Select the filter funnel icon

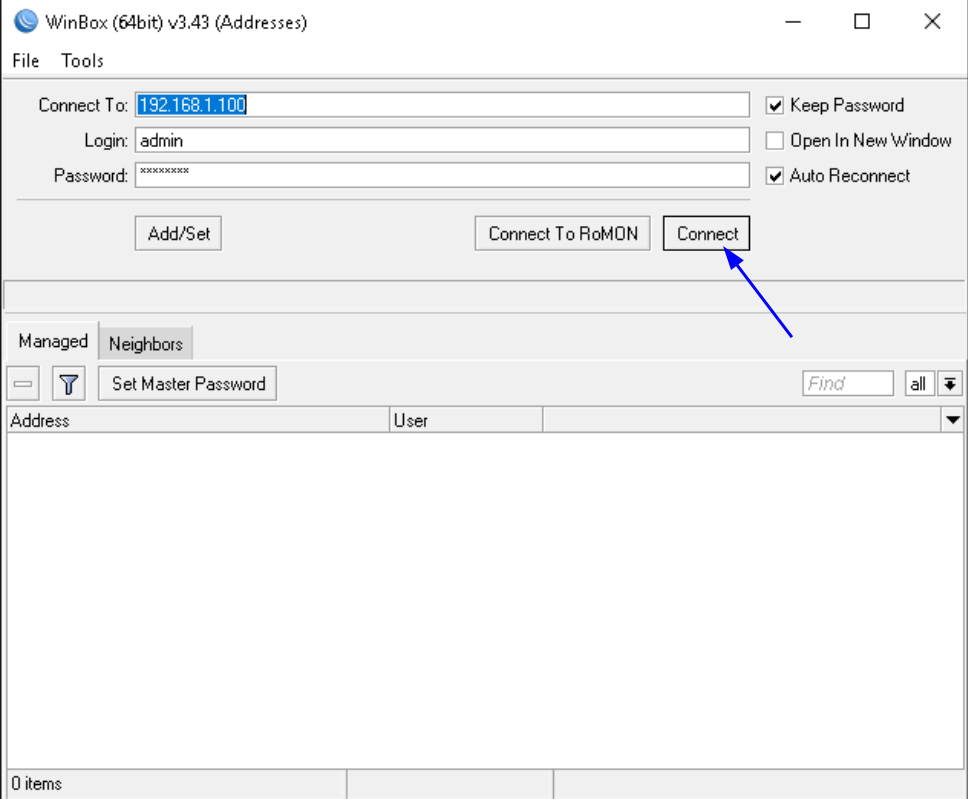click(x=68, y=383)
